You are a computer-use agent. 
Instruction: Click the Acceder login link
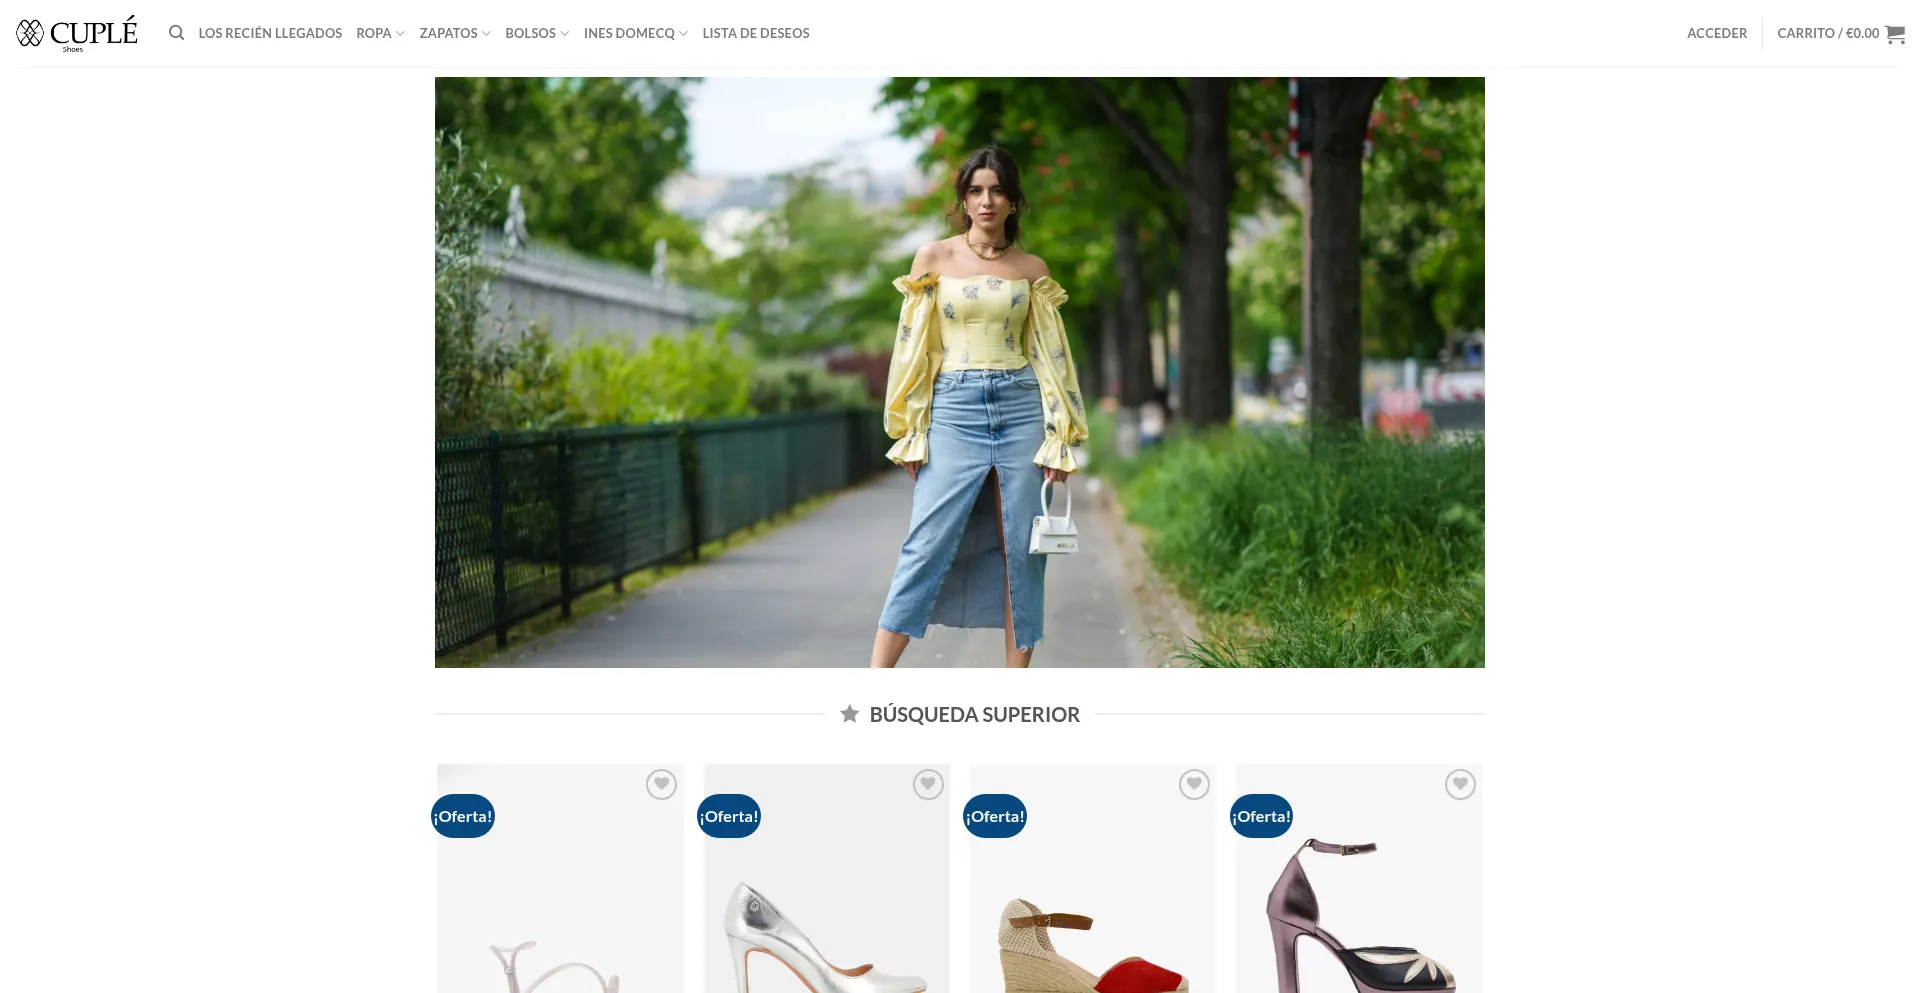[1716, 33]
